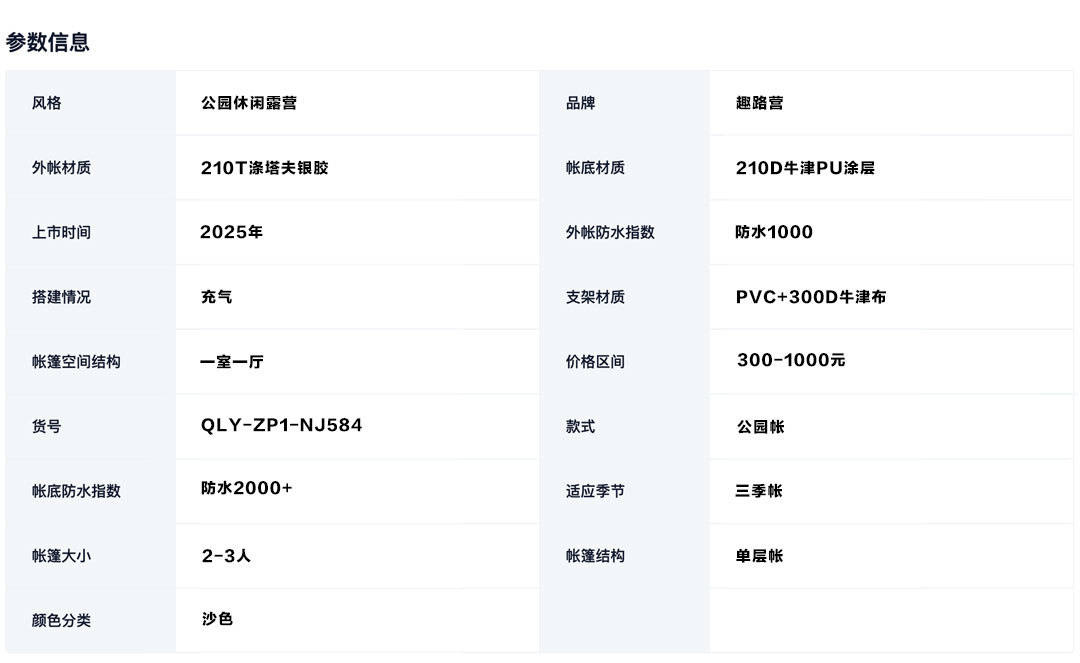Click the brand value 趣路营
Viewport: 1080px width, 663px height.
pos(759,103)
